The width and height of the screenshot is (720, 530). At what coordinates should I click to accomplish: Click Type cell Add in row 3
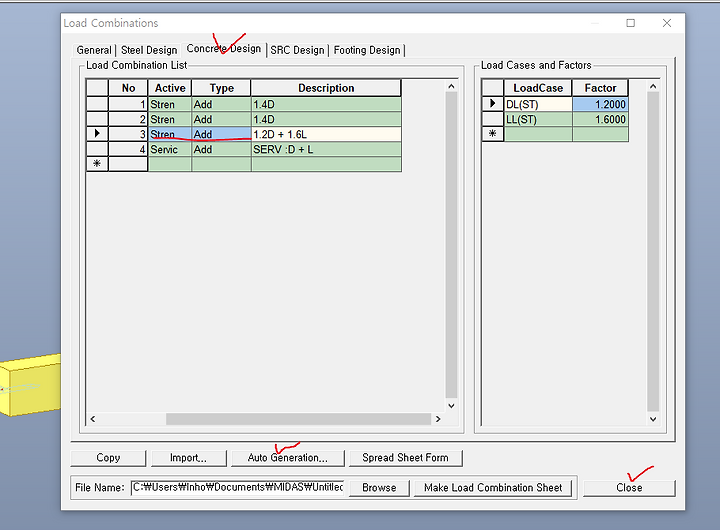tap(221, 134)
